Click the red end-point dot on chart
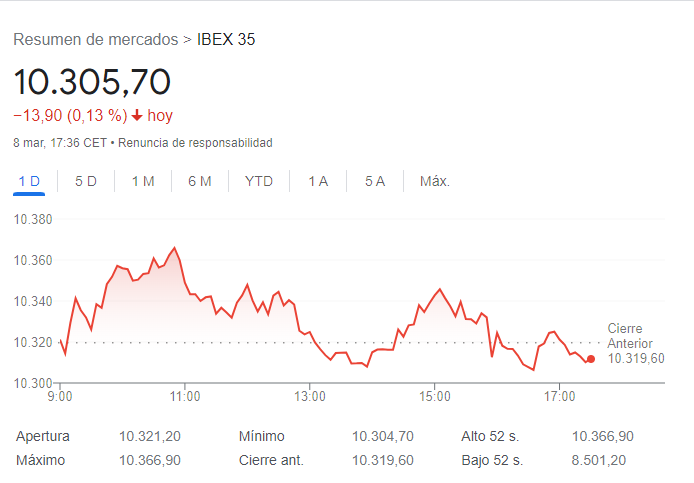This screenshot has height=483, width=694. tap(591, 358)
